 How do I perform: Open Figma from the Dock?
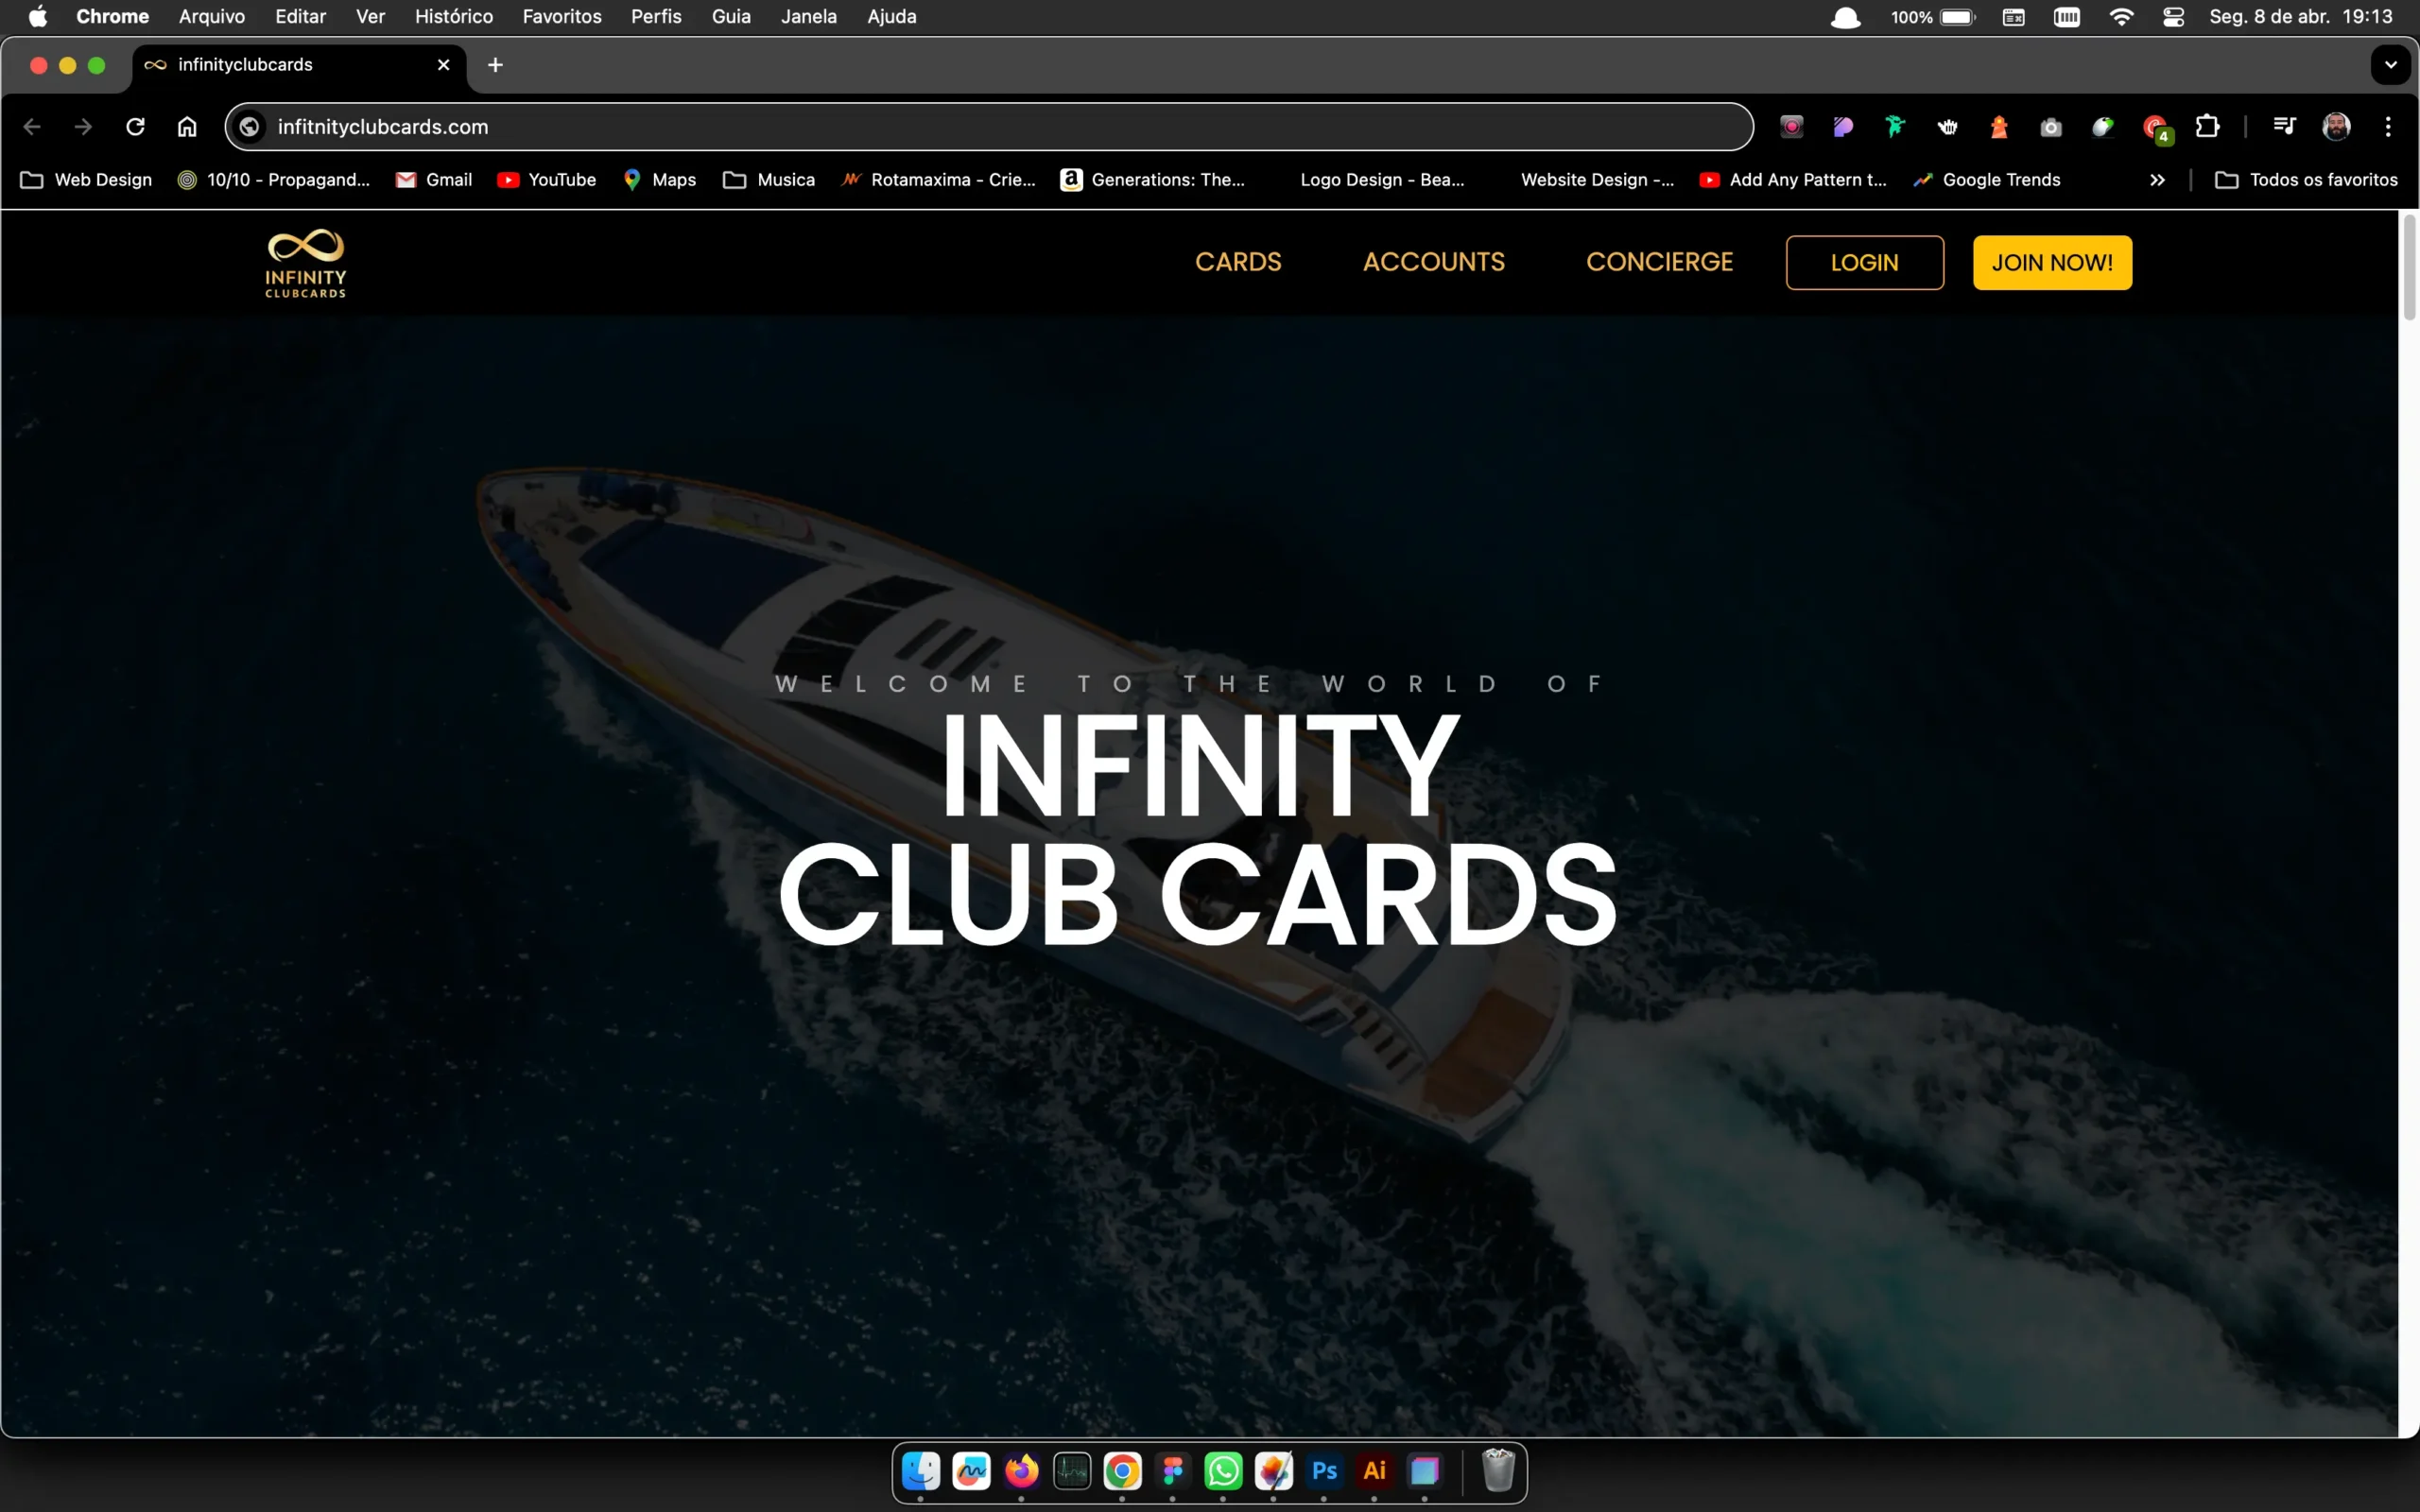point(1173,1470)
